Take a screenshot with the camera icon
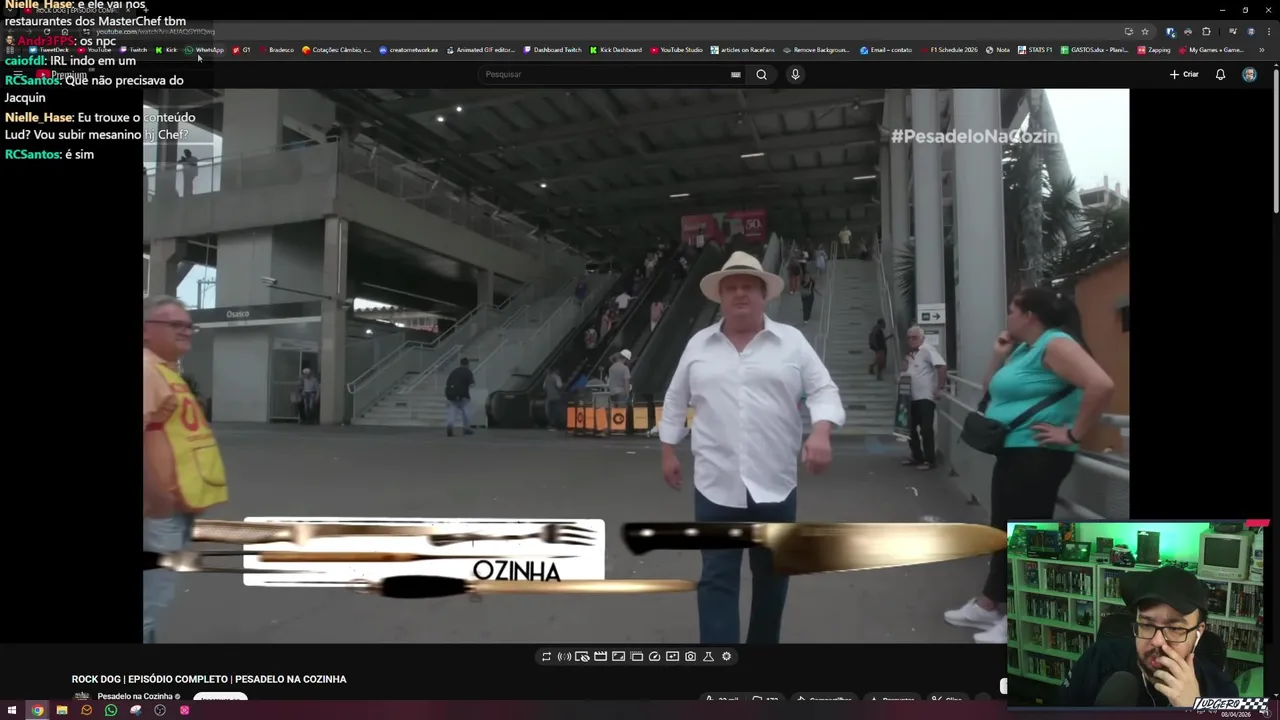 coord(690,657)
